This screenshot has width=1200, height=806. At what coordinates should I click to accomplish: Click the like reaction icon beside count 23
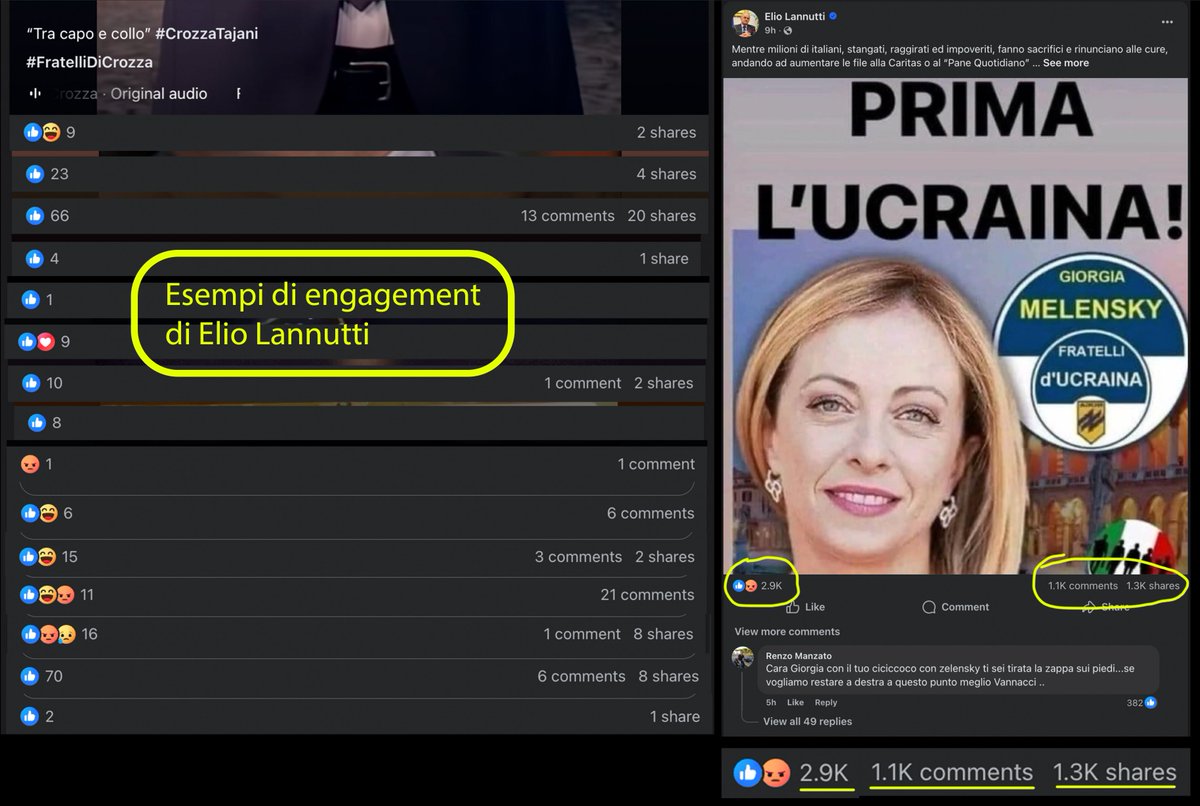(x=35, y=174)
